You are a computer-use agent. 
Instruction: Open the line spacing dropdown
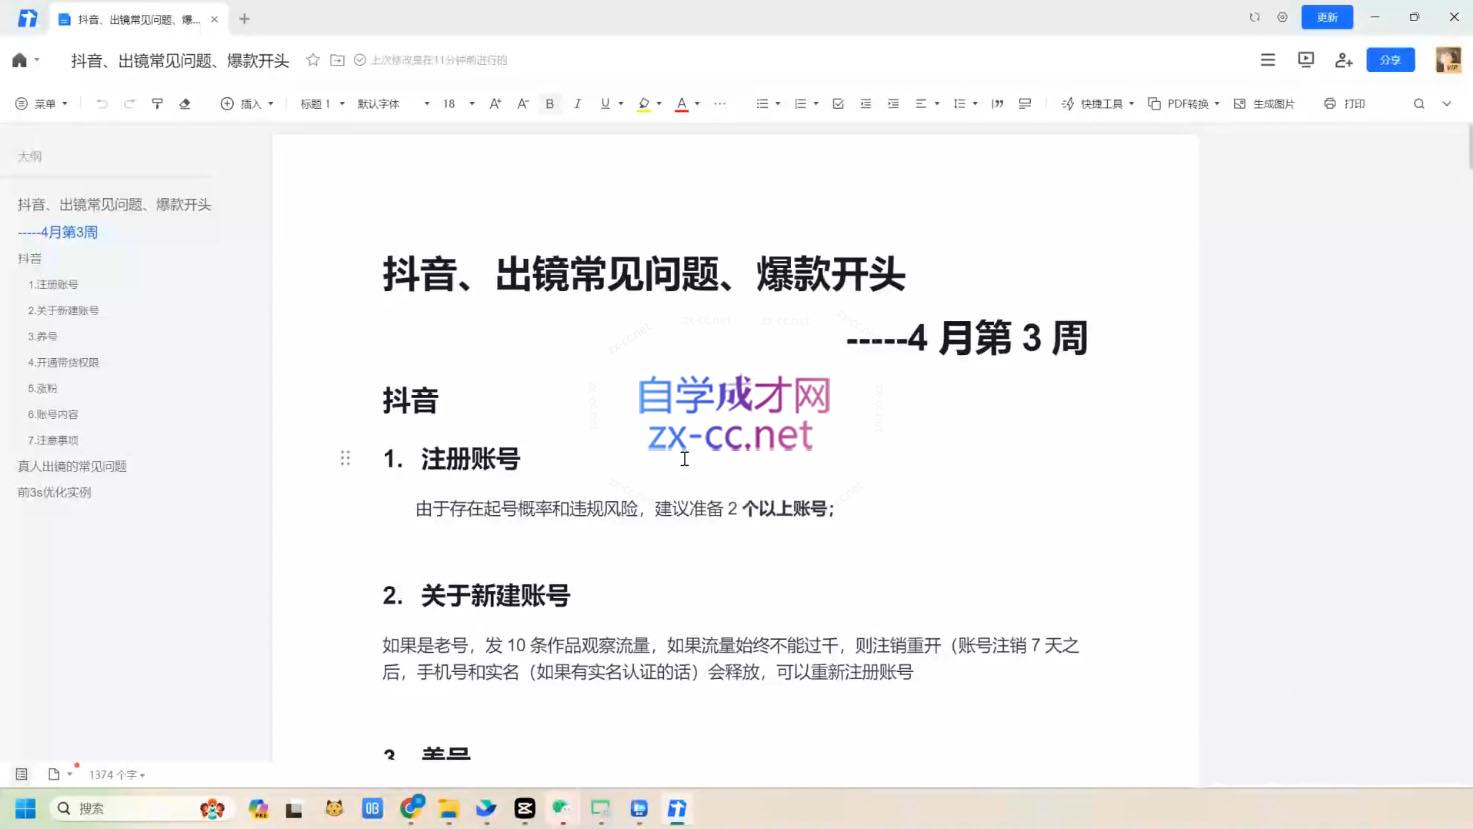[x=965, y=104]
